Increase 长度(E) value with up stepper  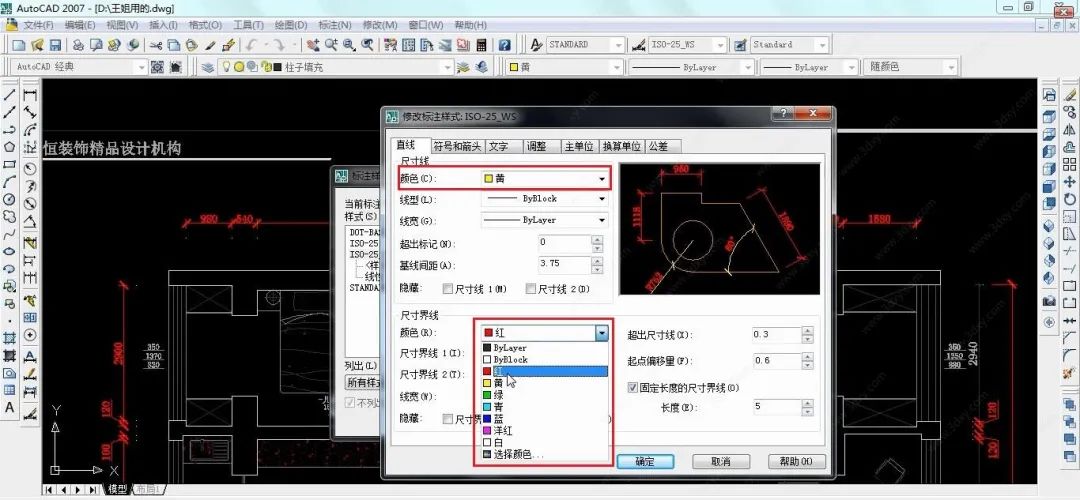pyautogui.click(x=807, y=403)
